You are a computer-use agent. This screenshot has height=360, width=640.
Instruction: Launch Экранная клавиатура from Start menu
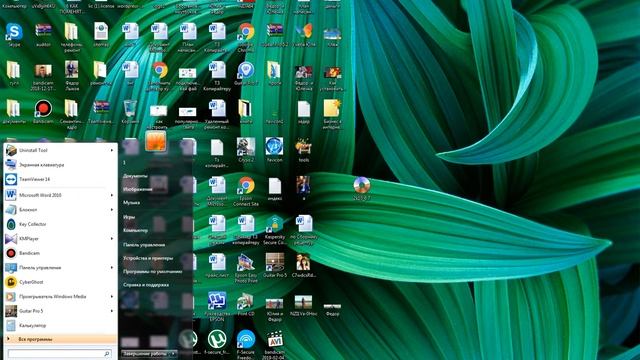(60, 165)
